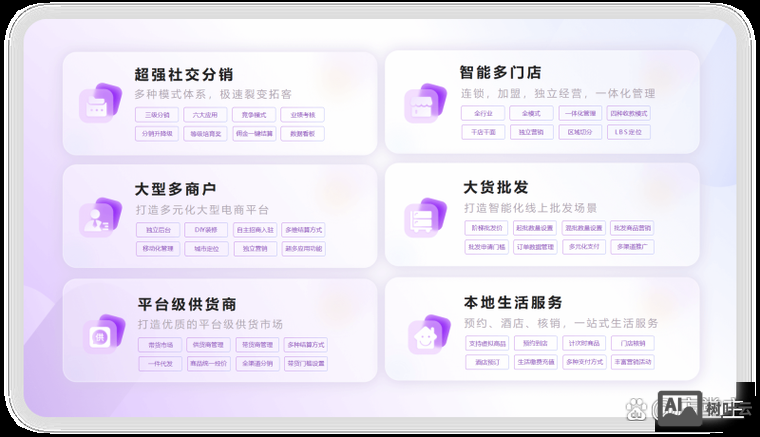The width and height of the screenshot is (760, 437).
Task: Tap the 多种支付方式 tag
Action: click(x=584, y=362)
